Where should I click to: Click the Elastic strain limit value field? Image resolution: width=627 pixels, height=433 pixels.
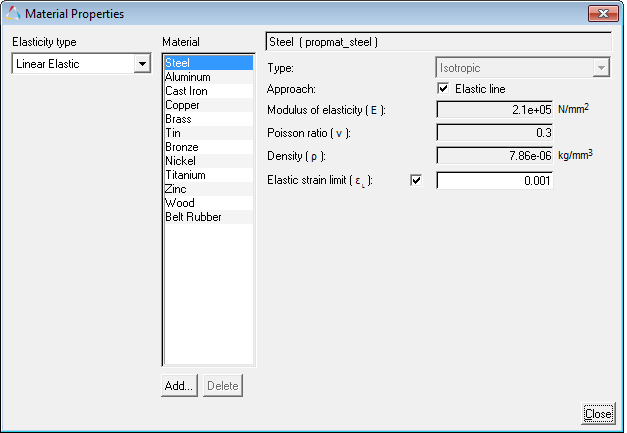(x=494, y=181)
